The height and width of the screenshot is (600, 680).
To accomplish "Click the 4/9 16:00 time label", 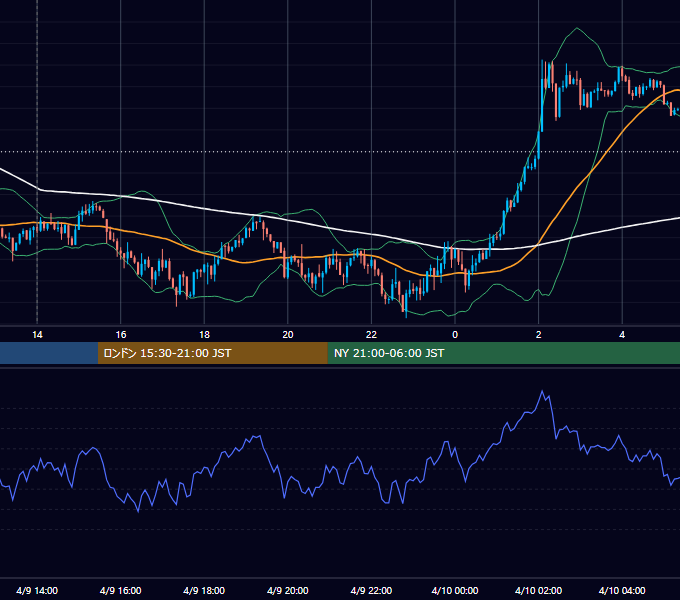I will click(121, 590).
